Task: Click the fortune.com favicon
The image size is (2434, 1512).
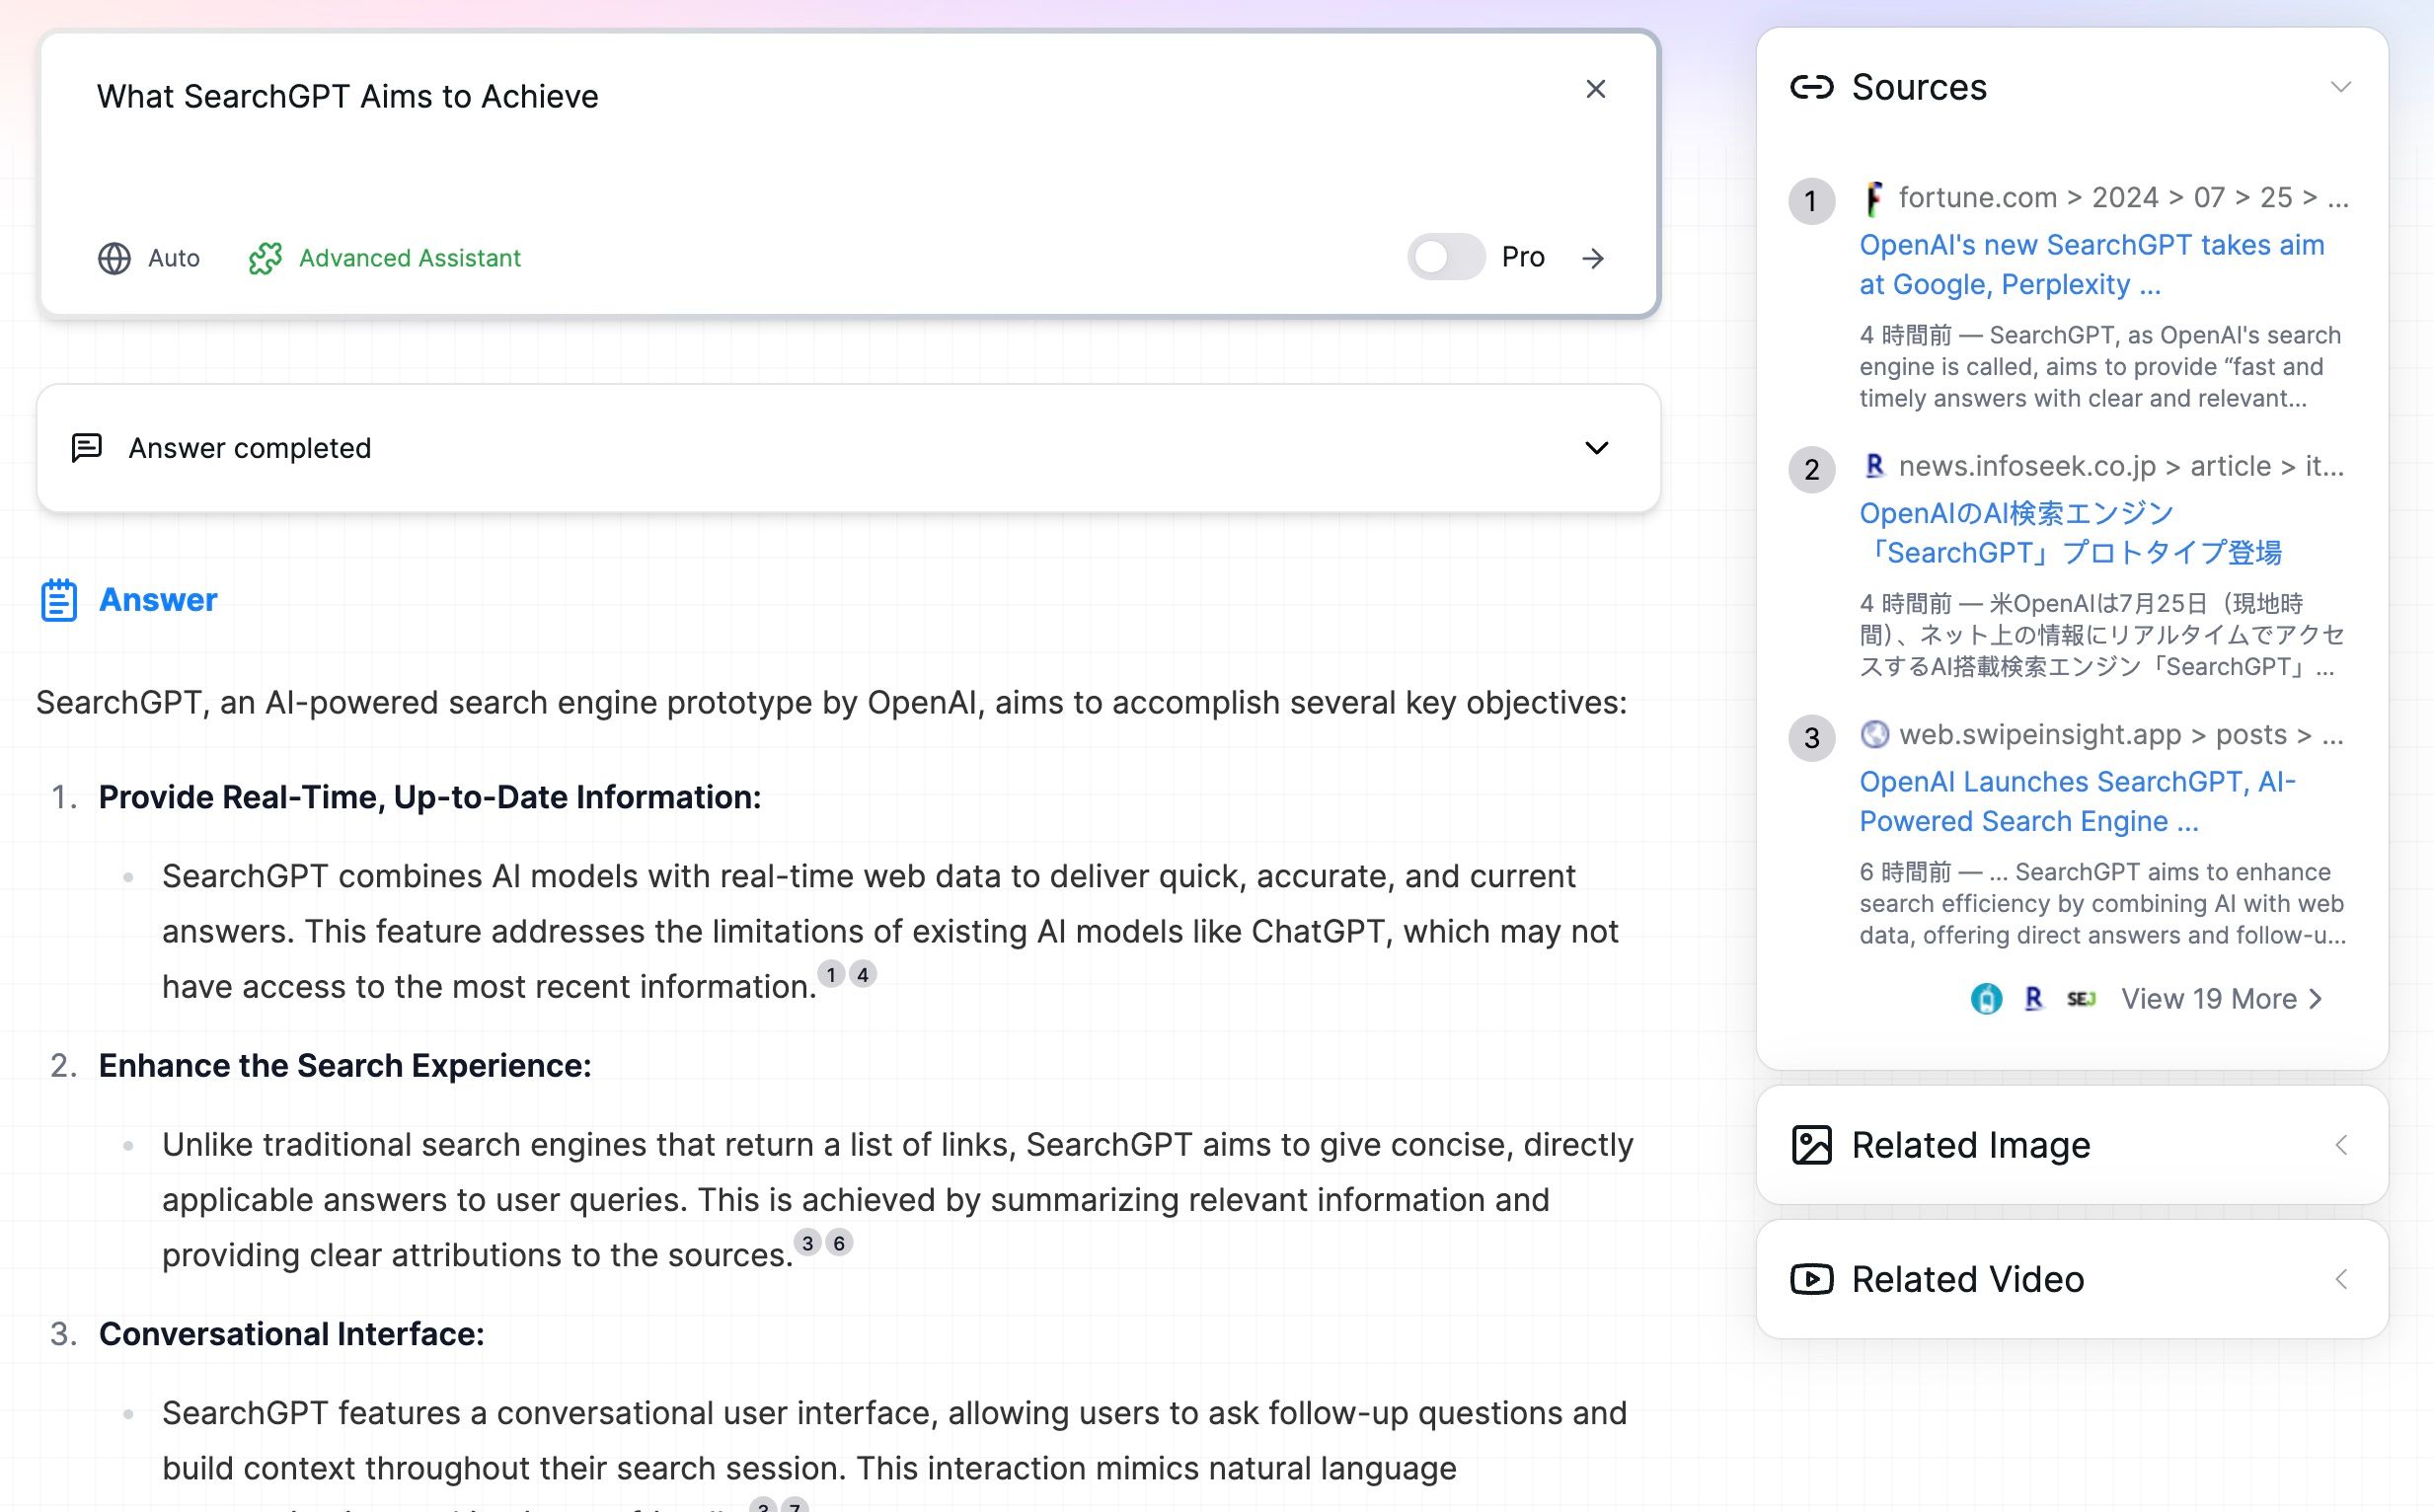Action: coord(1874,198)
